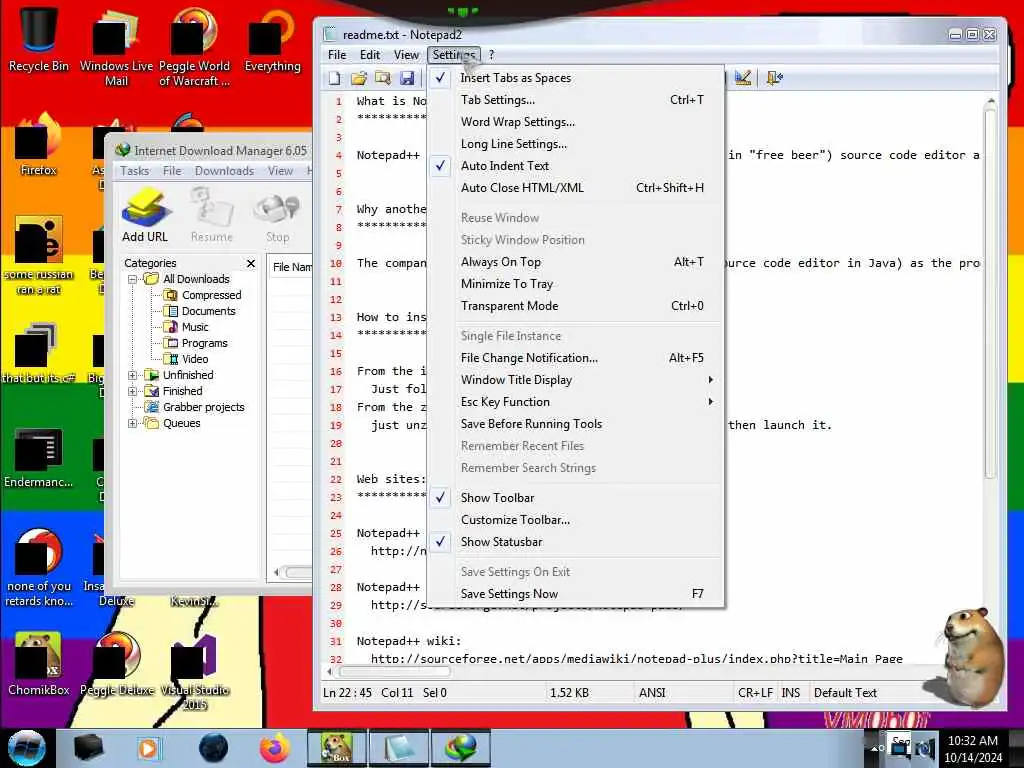Open Customize Toolbar...

click(575, 520)
